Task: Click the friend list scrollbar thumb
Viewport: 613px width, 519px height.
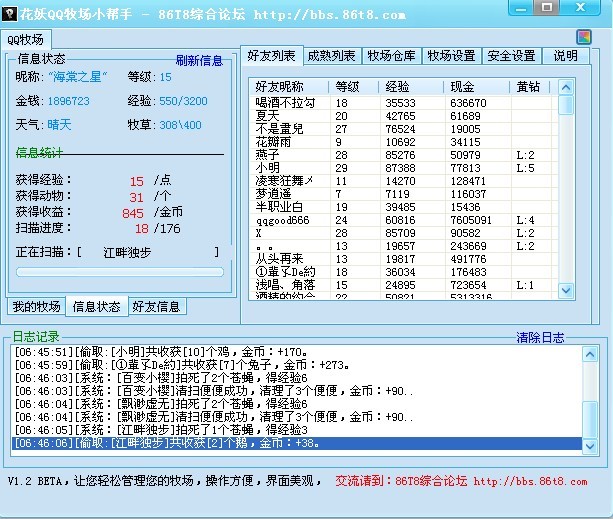Action: pyautogui.click(x=566, y=105)
